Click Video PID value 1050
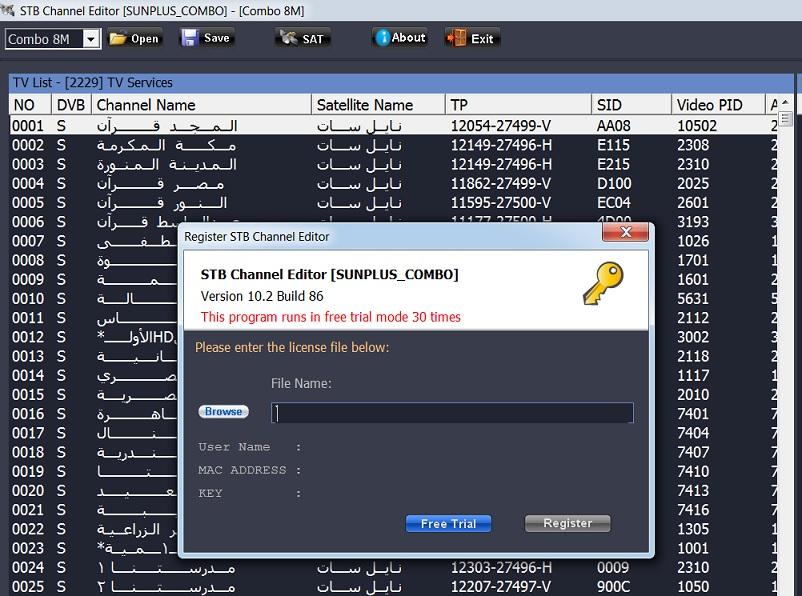The image size is (802, 596). pyautogui.click(x=693, y=587)
